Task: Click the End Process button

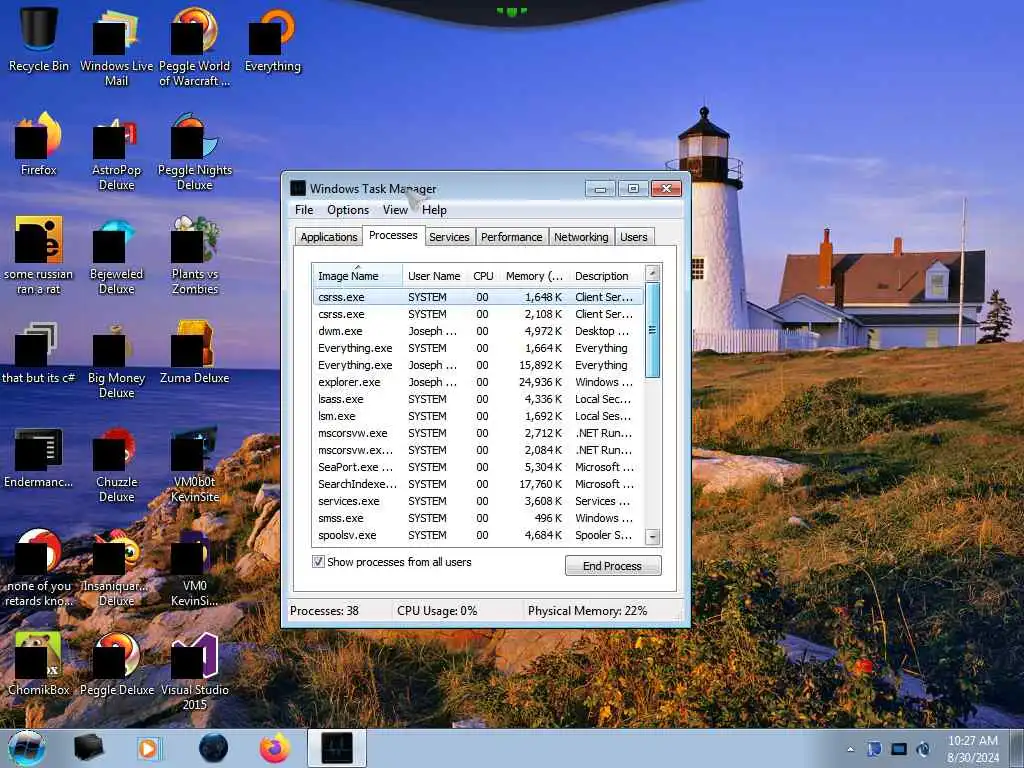Action: click(613, 566)
